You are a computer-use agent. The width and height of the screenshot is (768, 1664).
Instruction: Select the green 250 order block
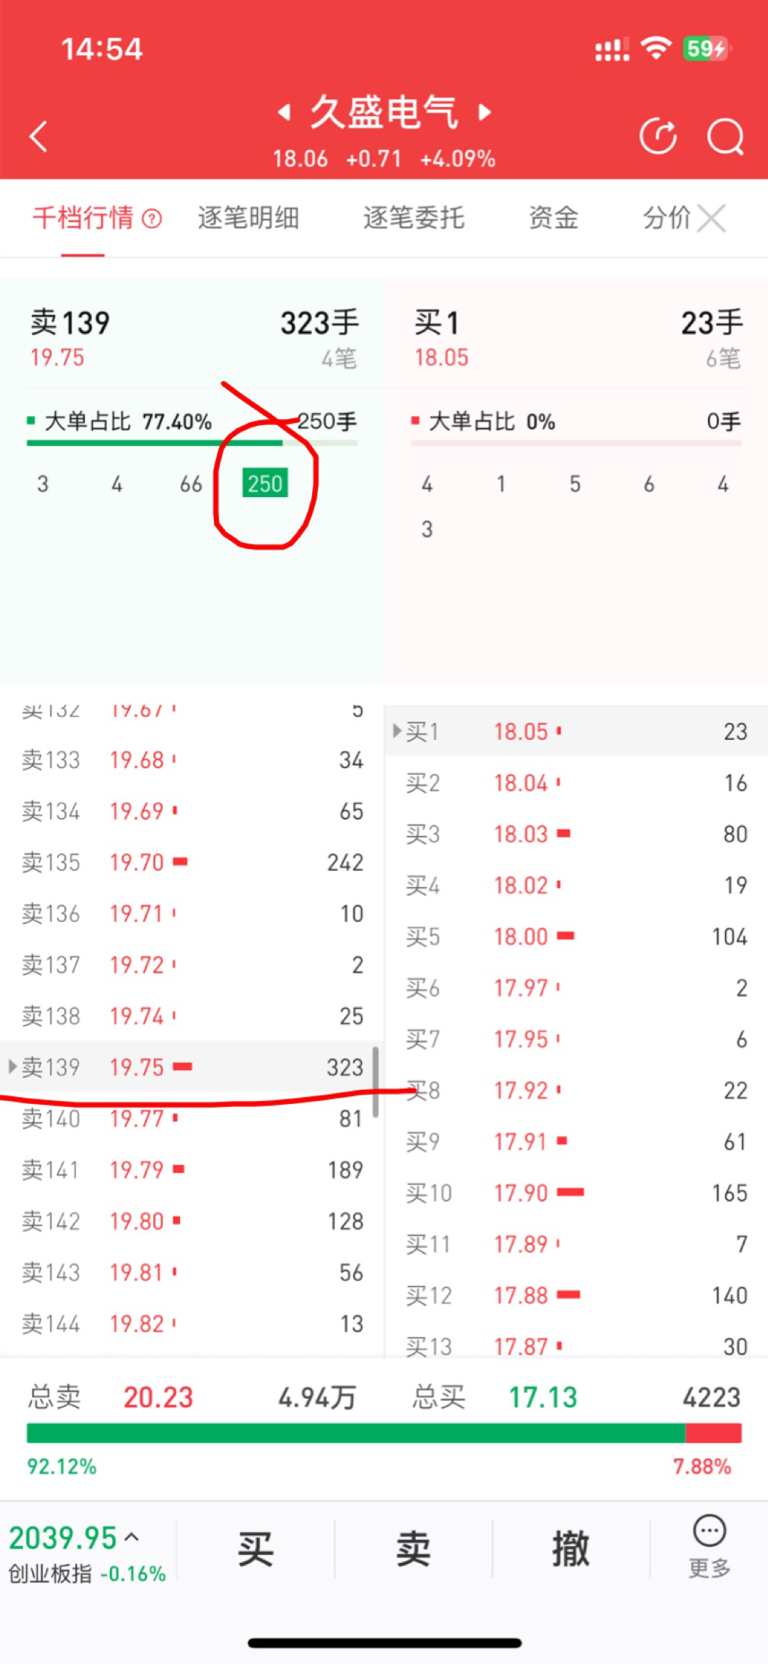[x=265, y=483]
